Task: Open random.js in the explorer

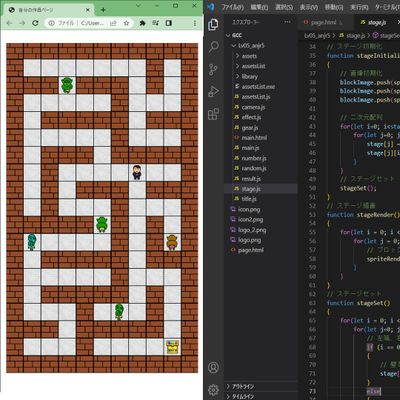Action: pyautogui.click(x=254, y=168)
